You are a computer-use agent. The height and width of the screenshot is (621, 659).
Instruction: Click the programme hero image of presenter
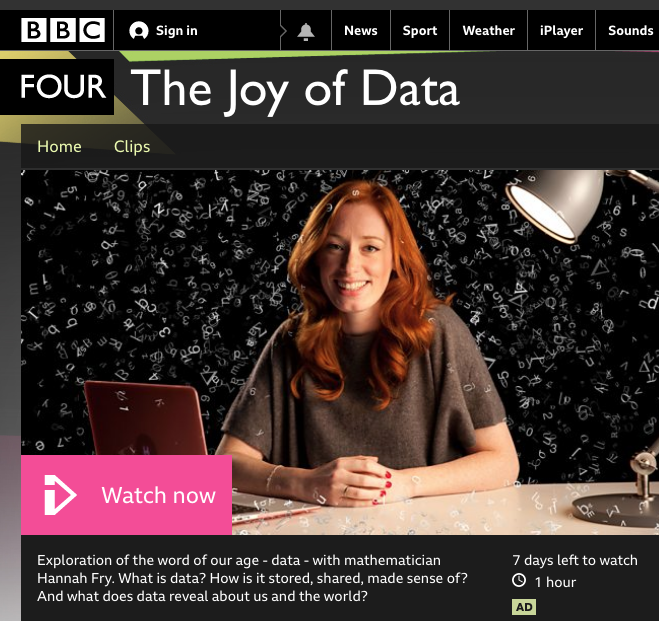(x=340, y=352)
